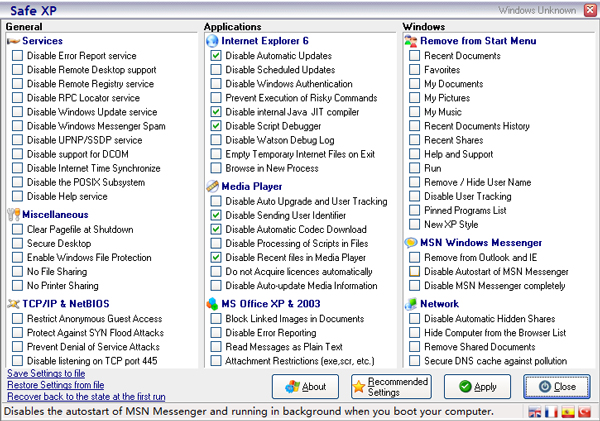The image size is (600, 421).
Task: Switch language with the UK flag icon
Action: pos(535,412)
